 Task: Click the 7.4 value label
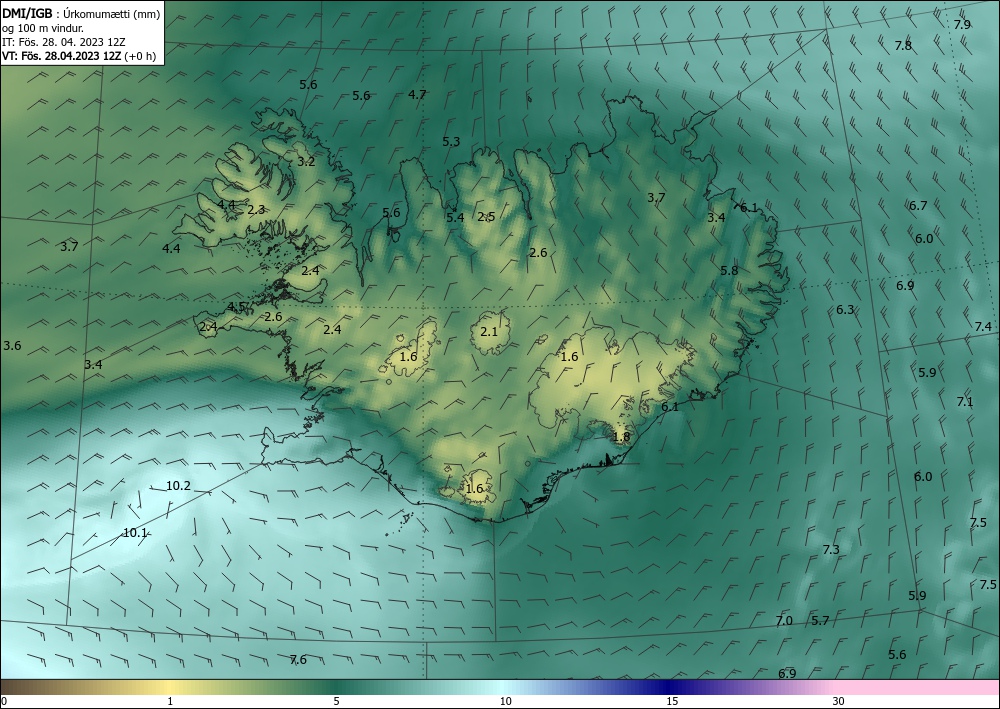tap(983, 327)
